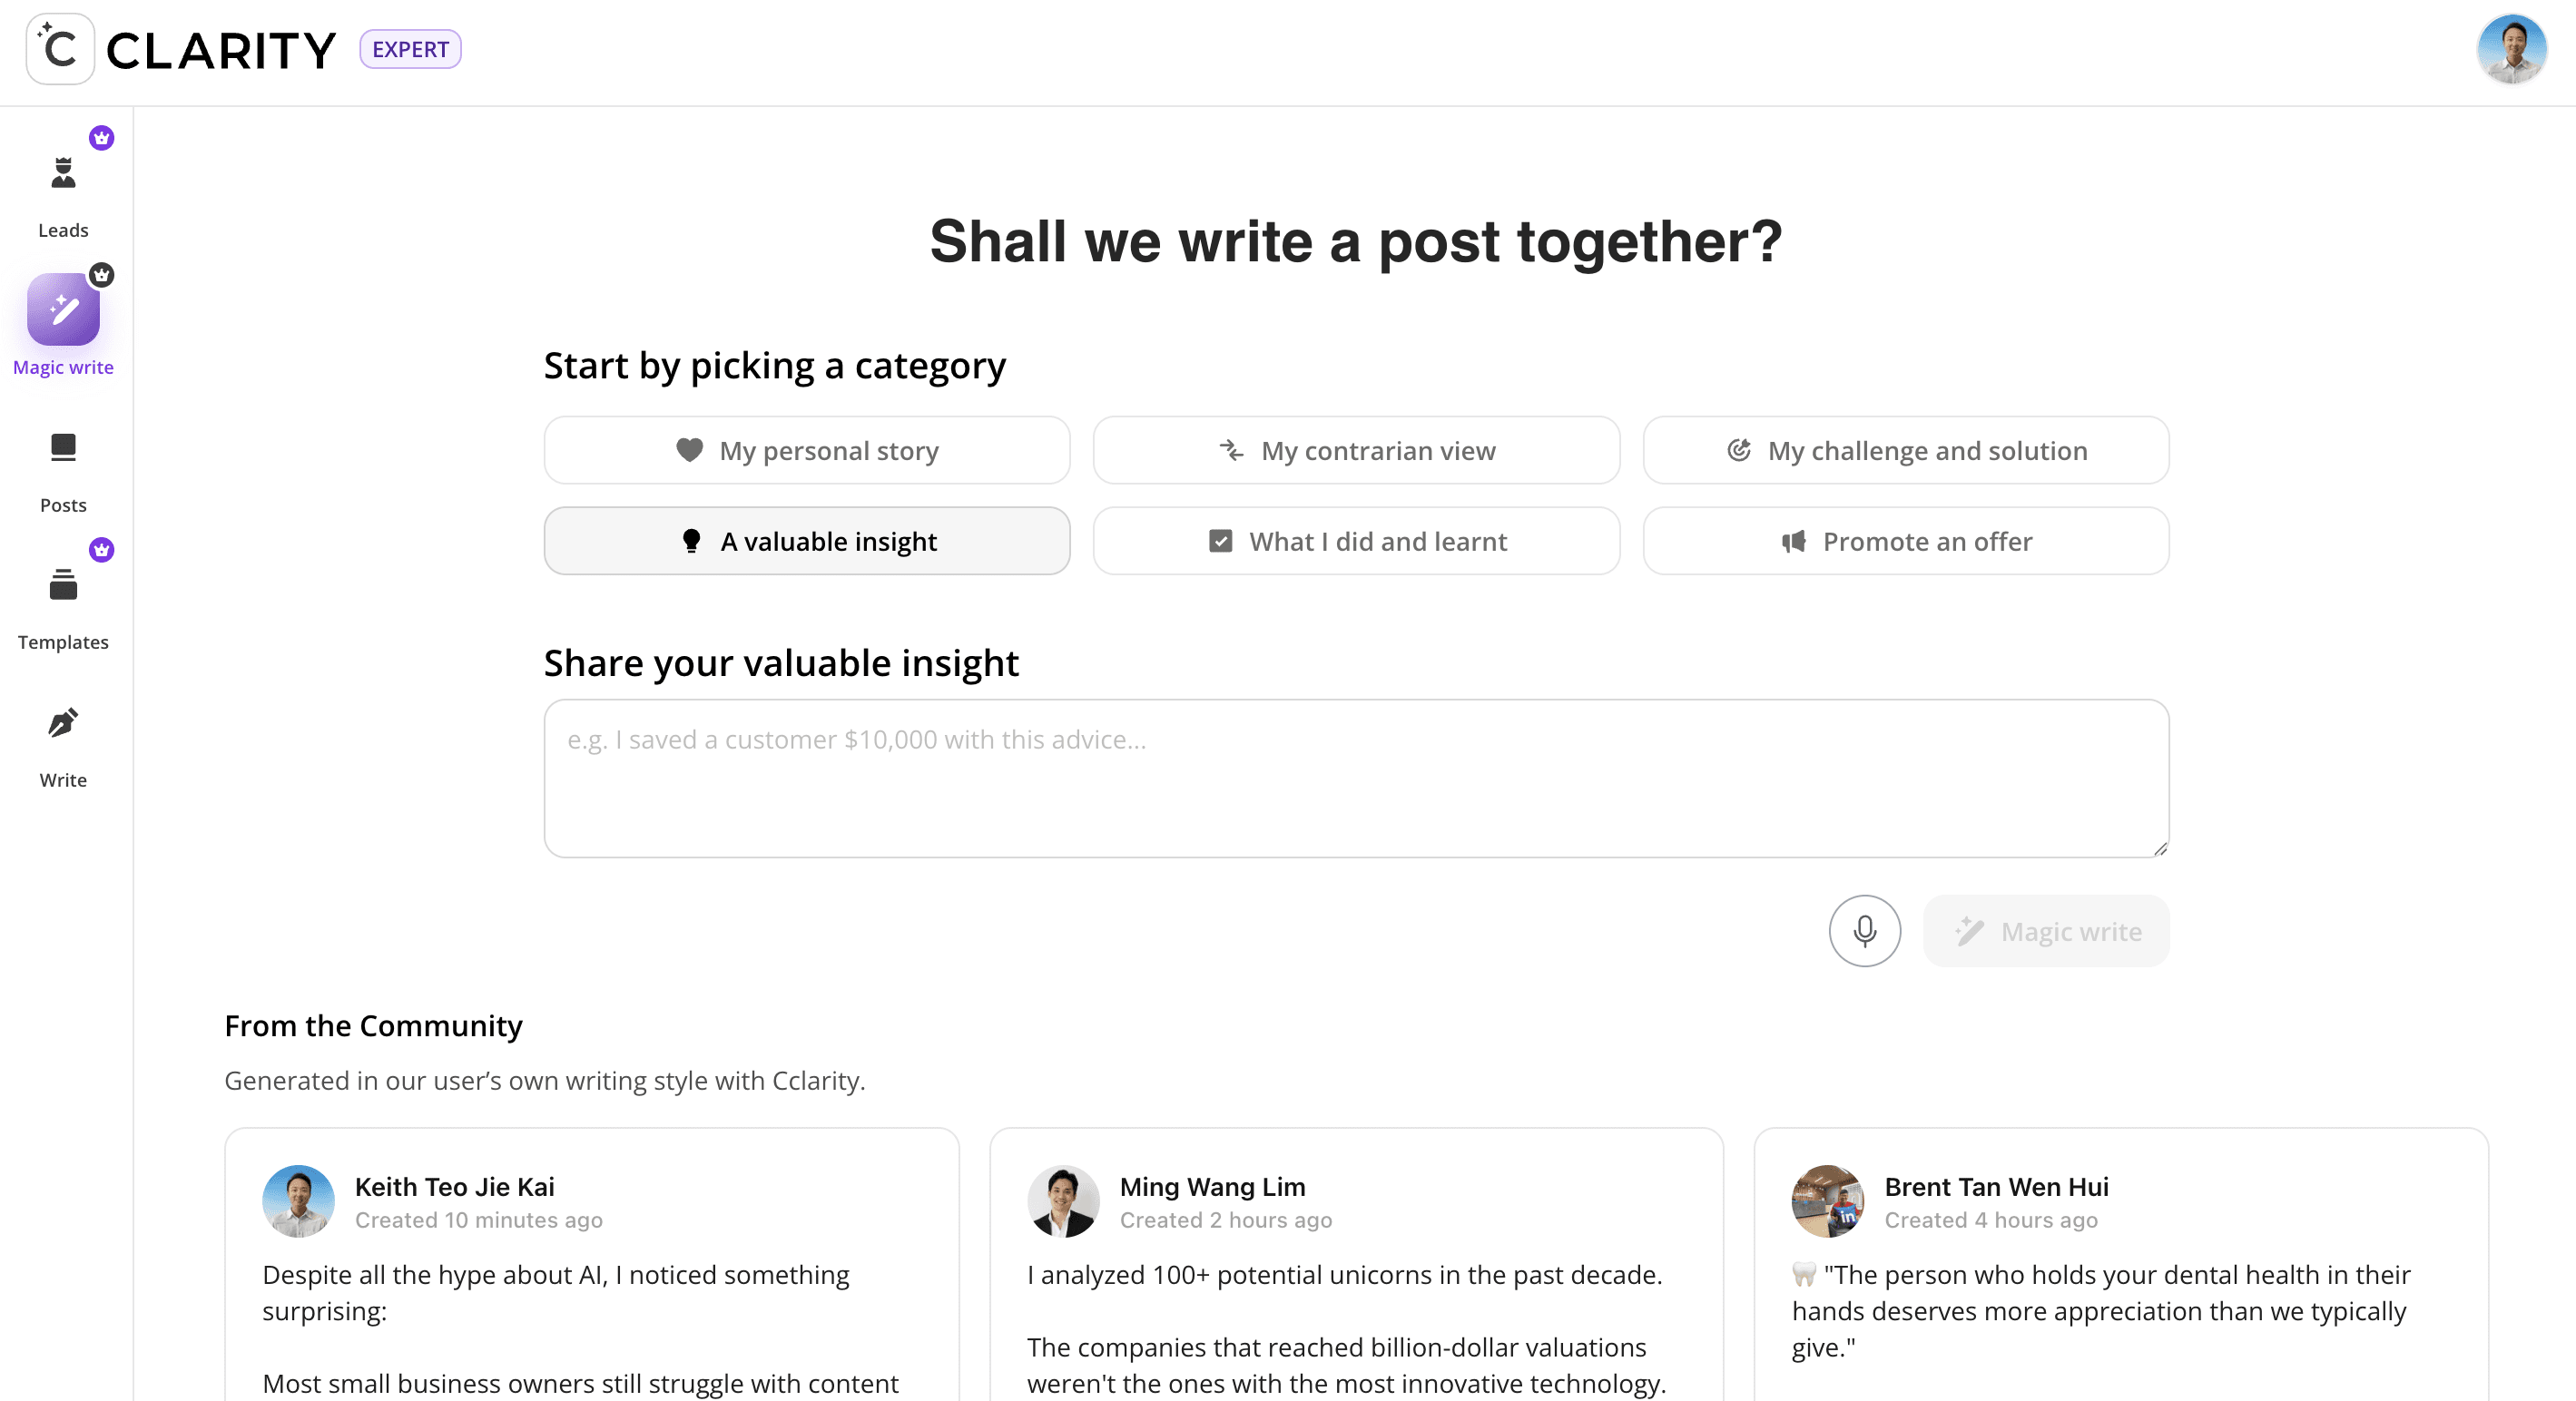This screenshot has width=2576, height=1401.
Task: Click the heart icon on My personal story
Action: (690, 450)
